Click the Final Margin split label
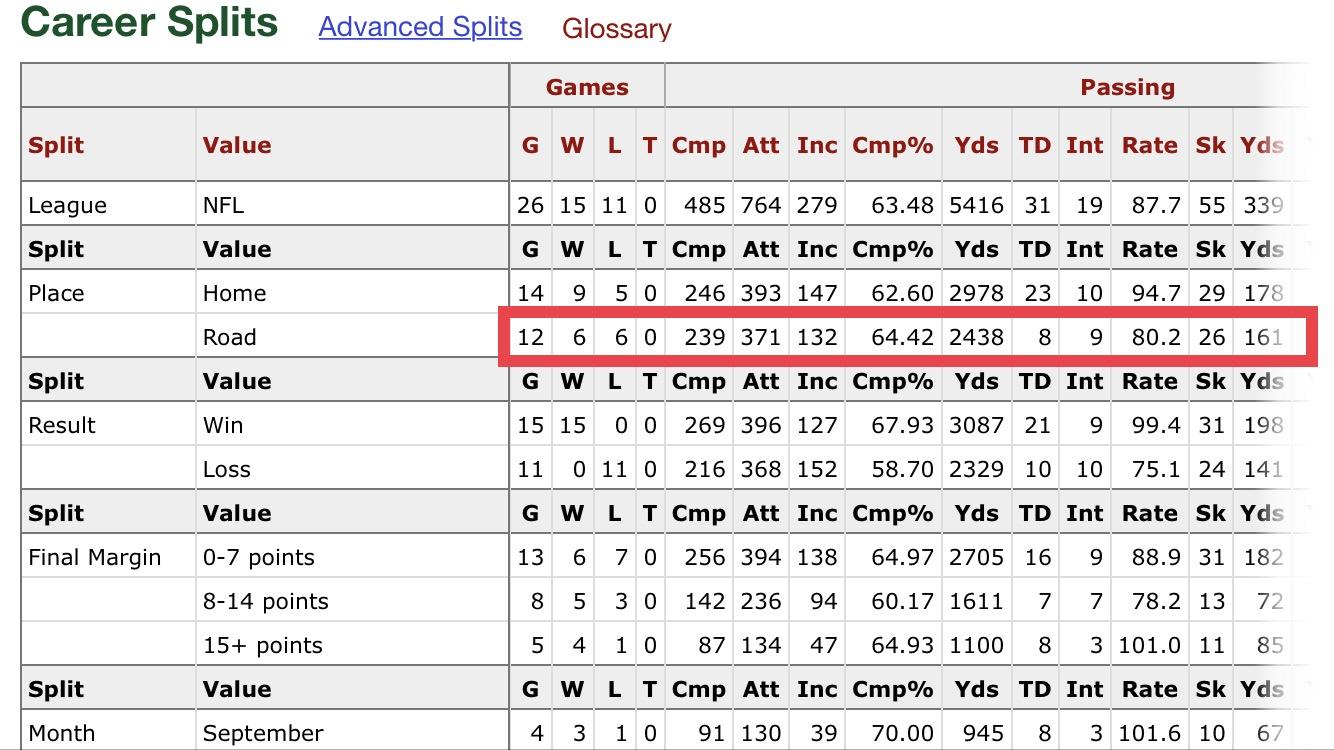Viewport: 1334px width, 750px height. [95, 557]
